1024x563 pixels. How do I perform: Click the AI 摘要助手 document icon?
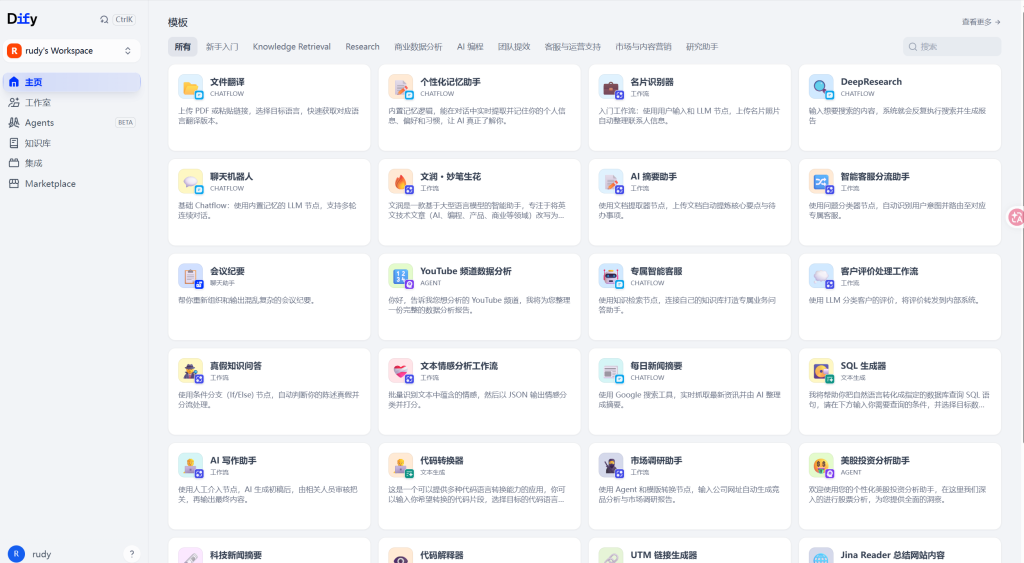(x=611, y=182)
